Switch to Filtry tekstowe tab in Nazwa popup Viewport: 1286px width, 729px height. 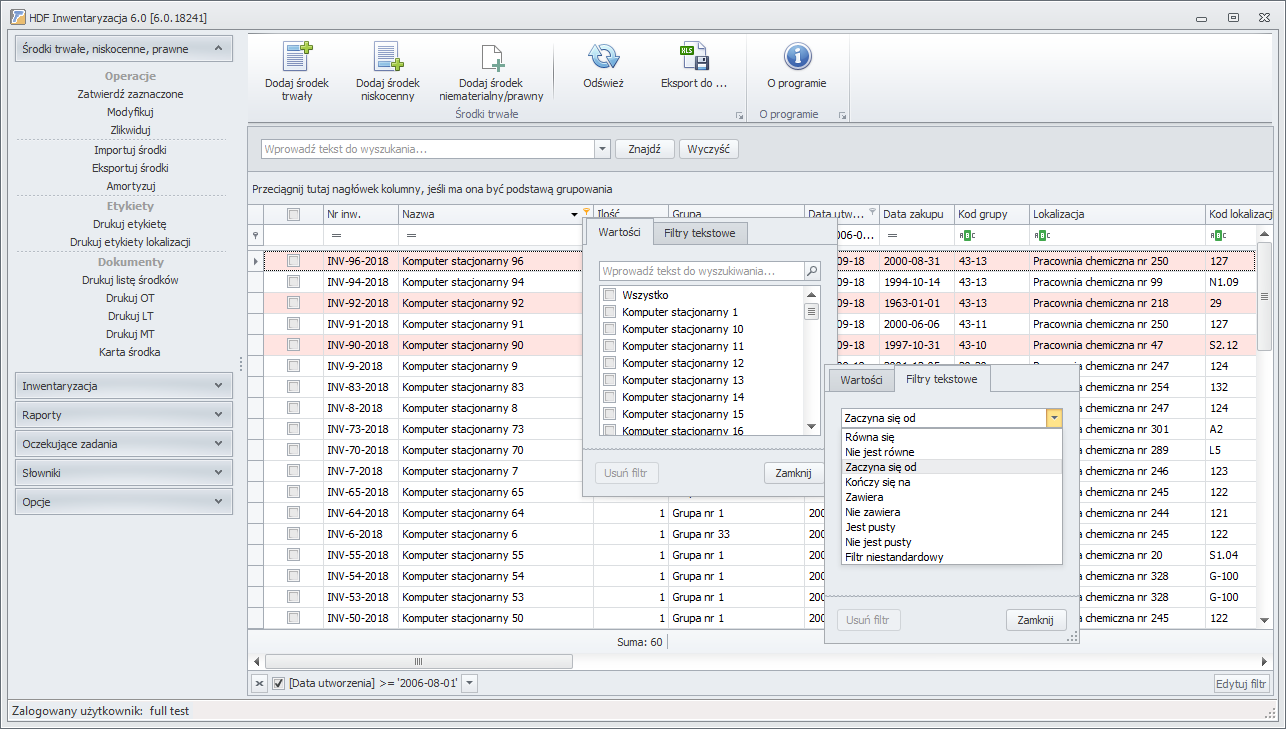(x=700, y=232)
